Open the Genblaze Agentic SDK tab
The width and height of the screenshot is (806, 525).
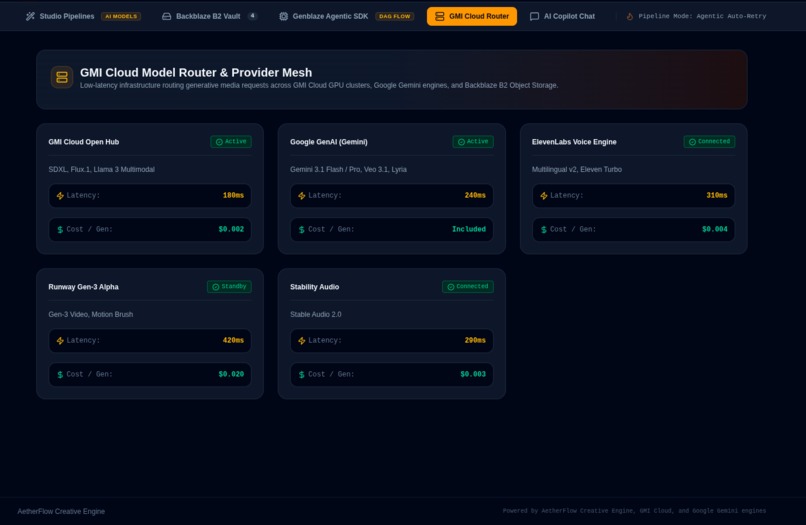pos(346,16)
